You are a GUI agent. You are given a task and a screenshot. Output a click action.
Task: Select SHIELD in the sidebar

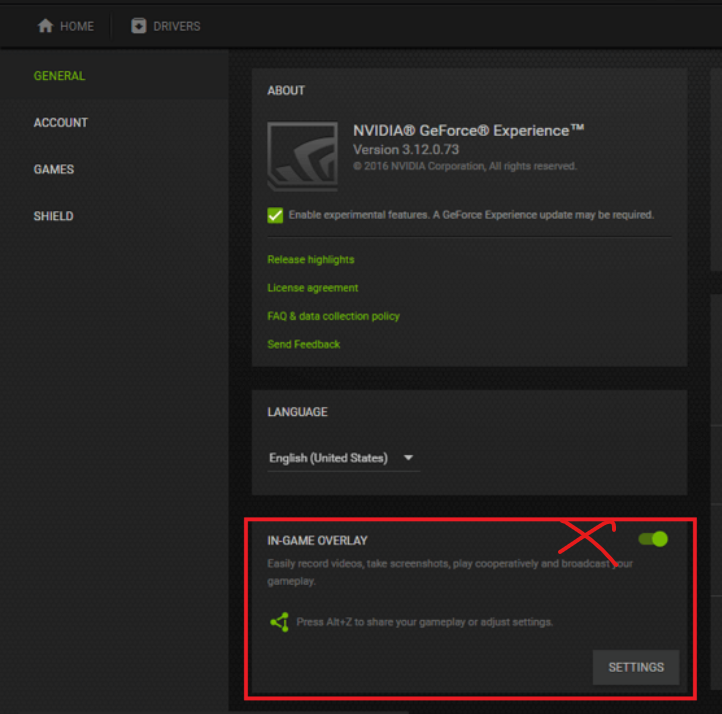pyautogui.click(x=53, y=216)
